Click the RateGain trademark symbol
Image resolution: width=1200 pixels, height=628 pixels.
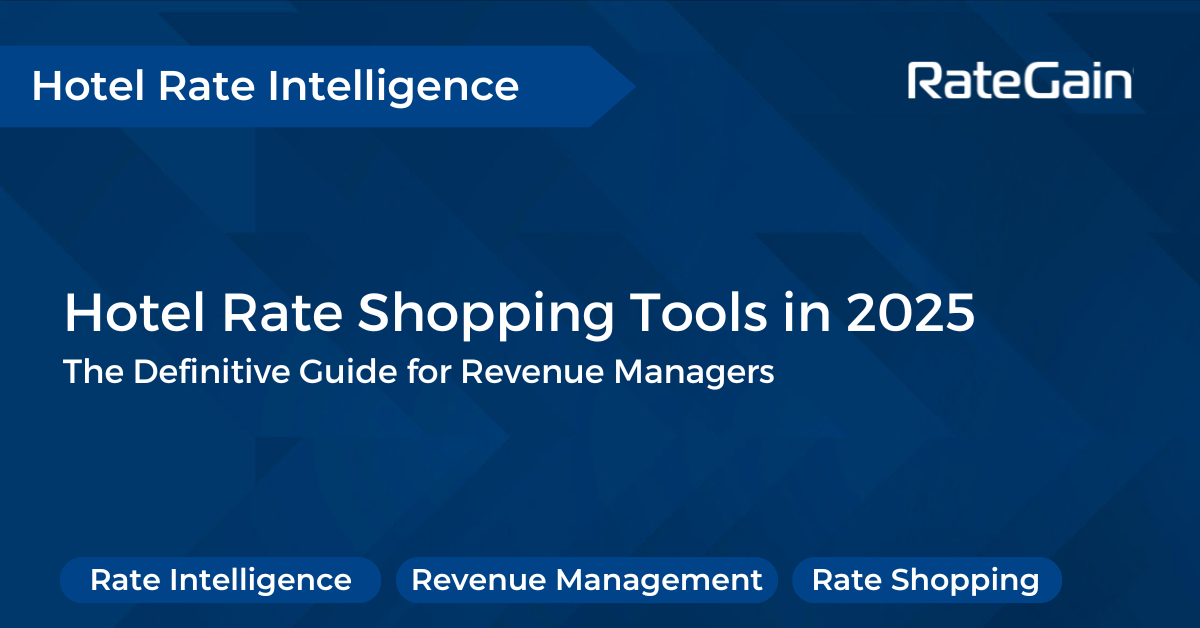1133,68
